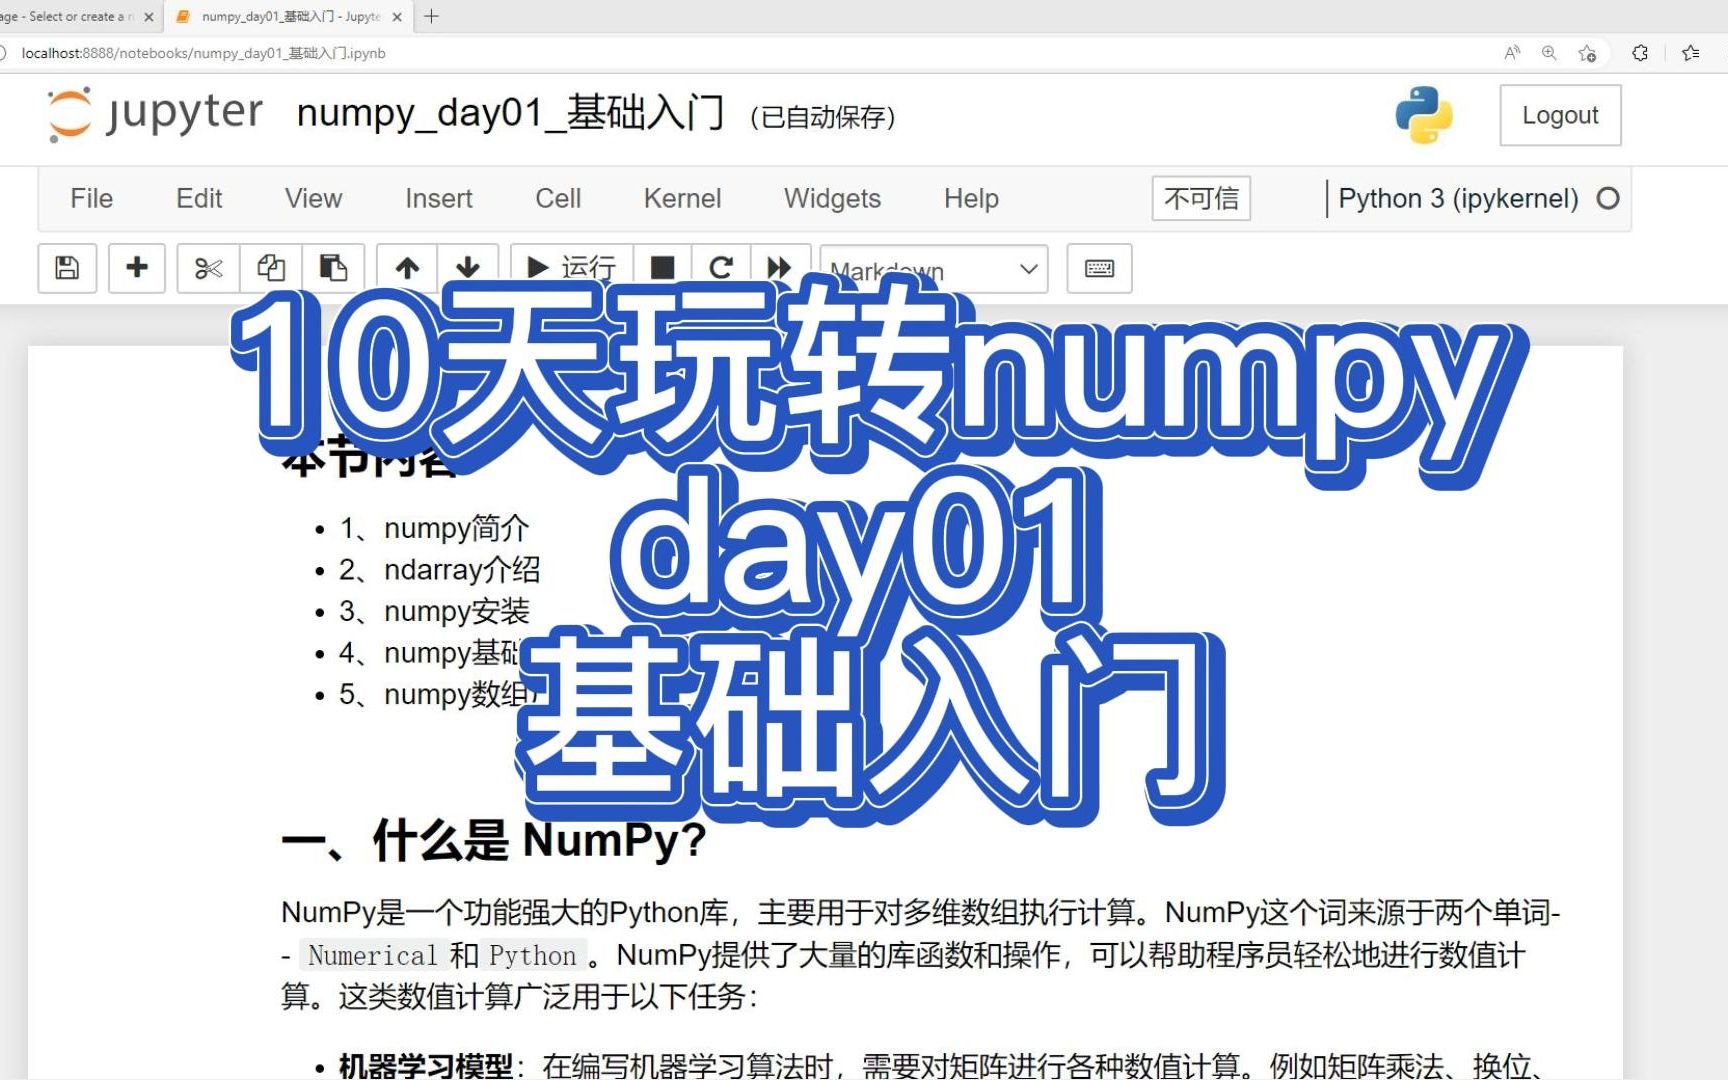This screenshot has width=1728, height=1080.
Task: Switch to the numpy_day01 Jupyter browser tab
Action: pos(290,17)
